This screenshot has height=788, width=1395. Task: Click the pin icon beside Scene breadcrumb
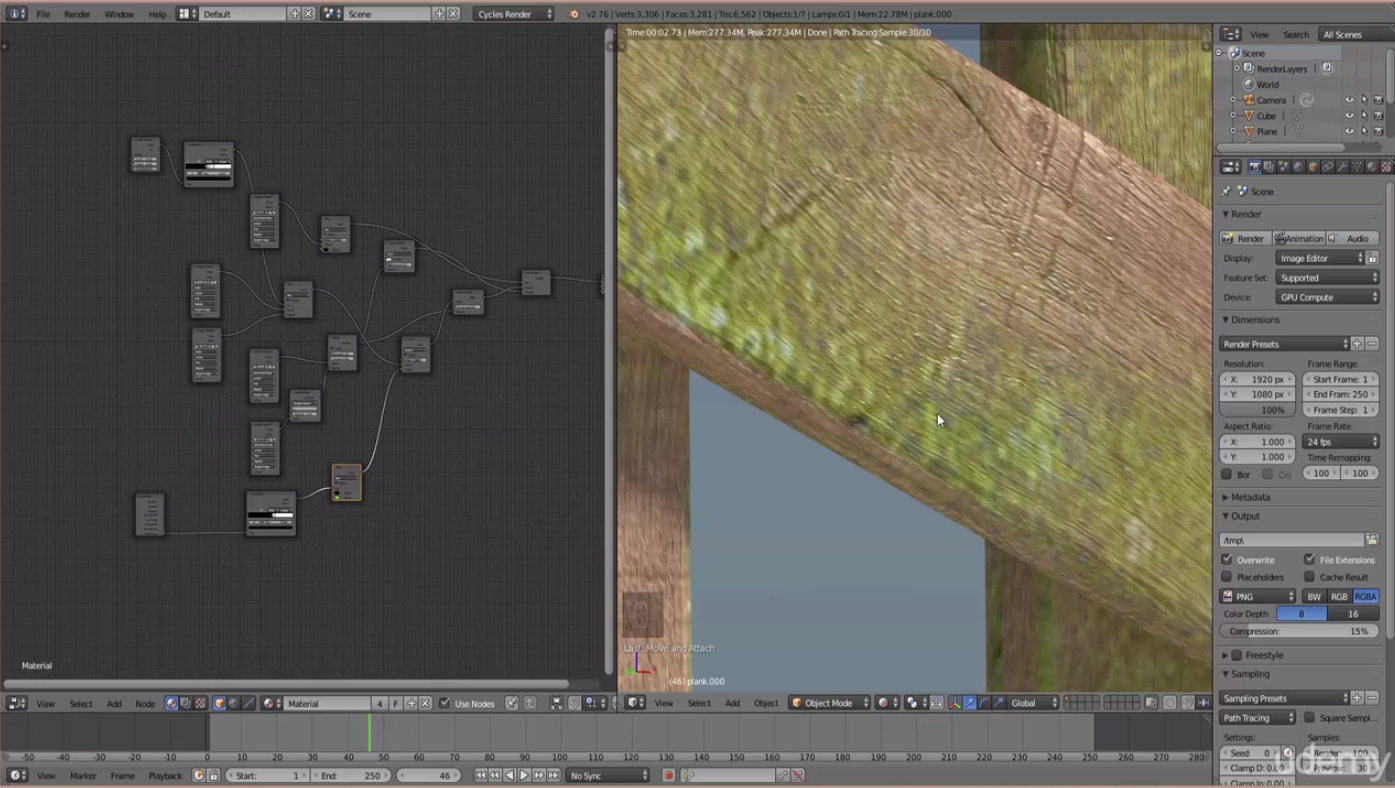(x=1226, y=191)
